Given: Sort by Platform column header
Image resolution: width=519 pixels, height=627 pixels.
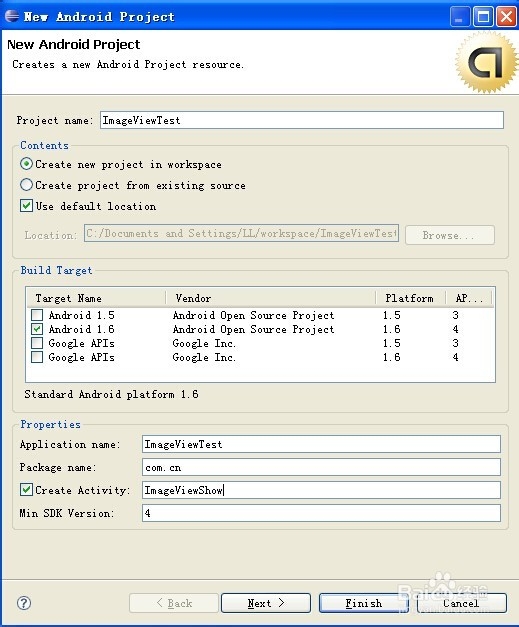Looking at the screenshot, I should pos(411,298).
